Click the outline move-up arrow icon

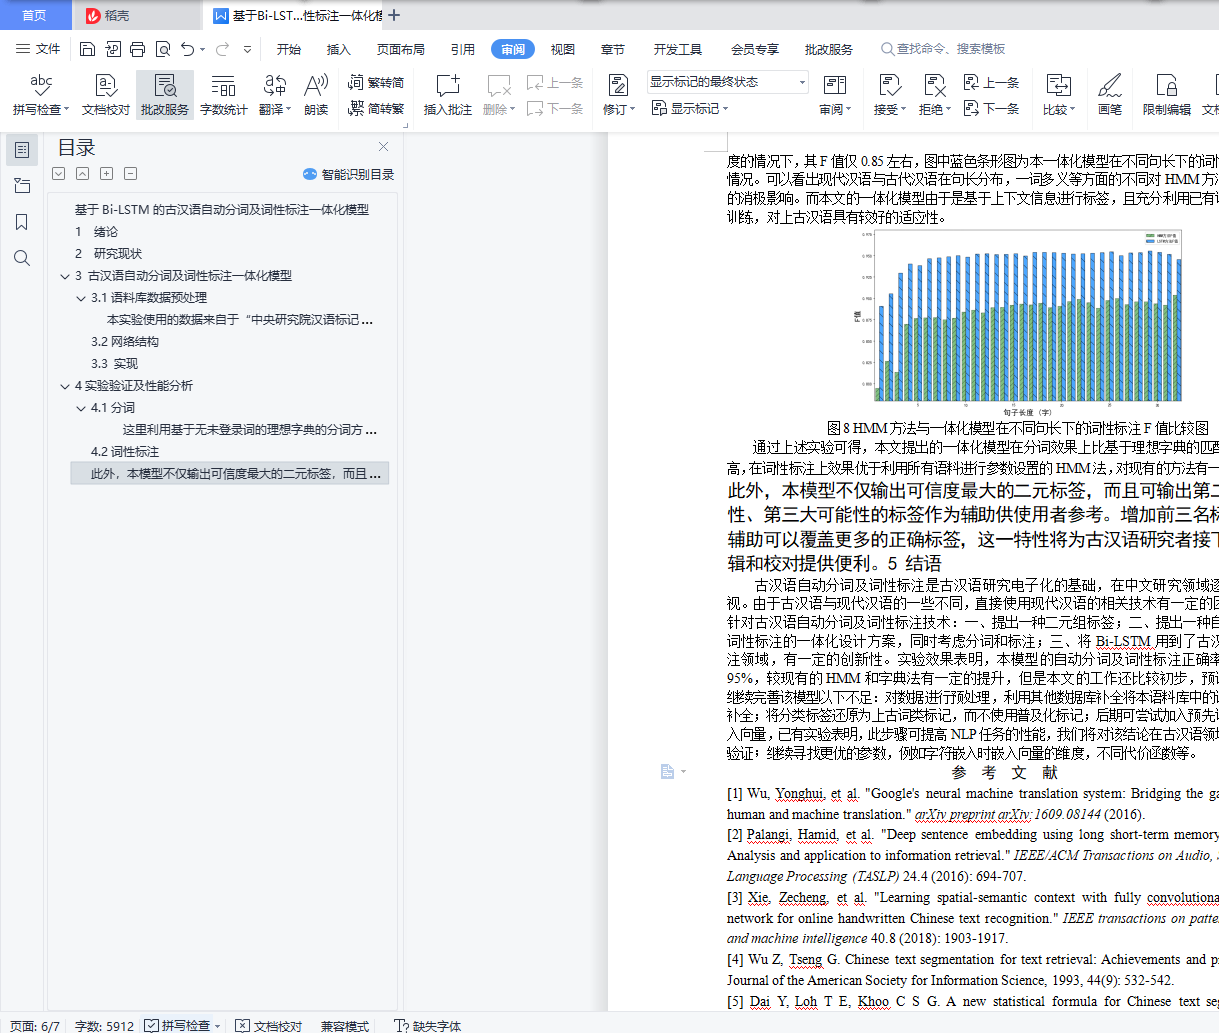(x=82, y=174)
